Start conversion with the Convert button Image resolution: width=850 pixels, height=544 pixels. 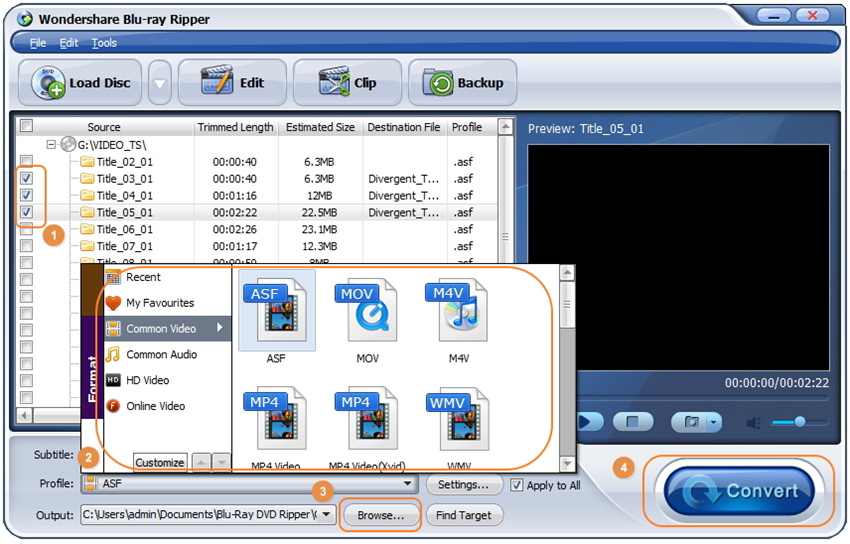pos(738,491)
